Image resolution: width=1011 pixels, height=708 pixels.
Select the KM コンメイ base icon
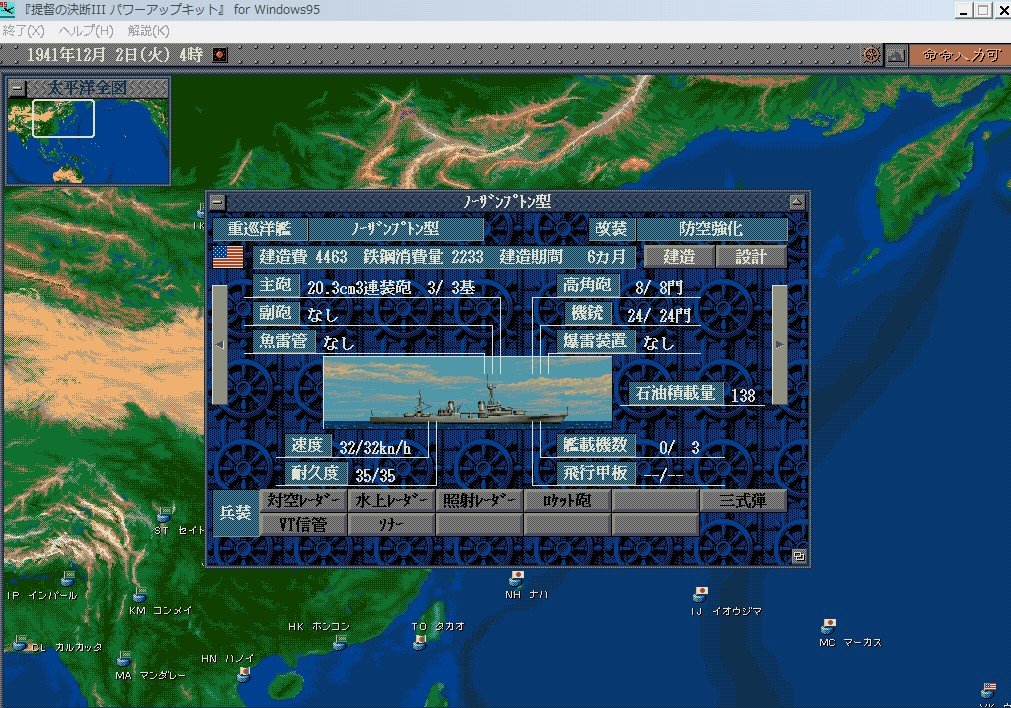(139, 593)
